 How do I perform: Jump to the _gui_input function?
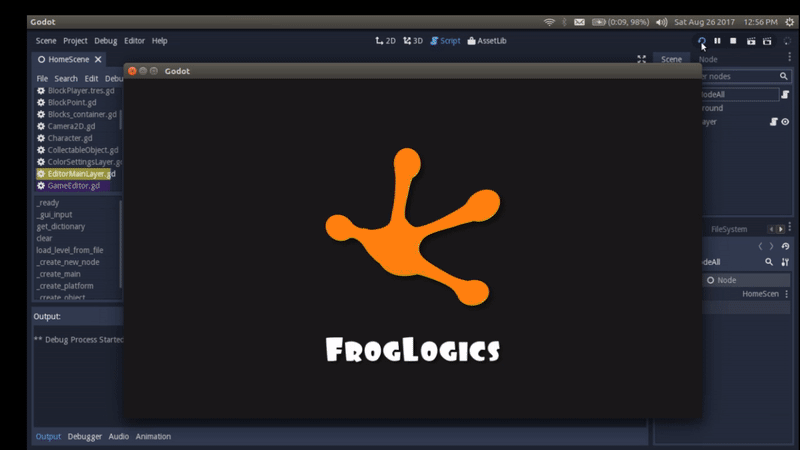54,214
